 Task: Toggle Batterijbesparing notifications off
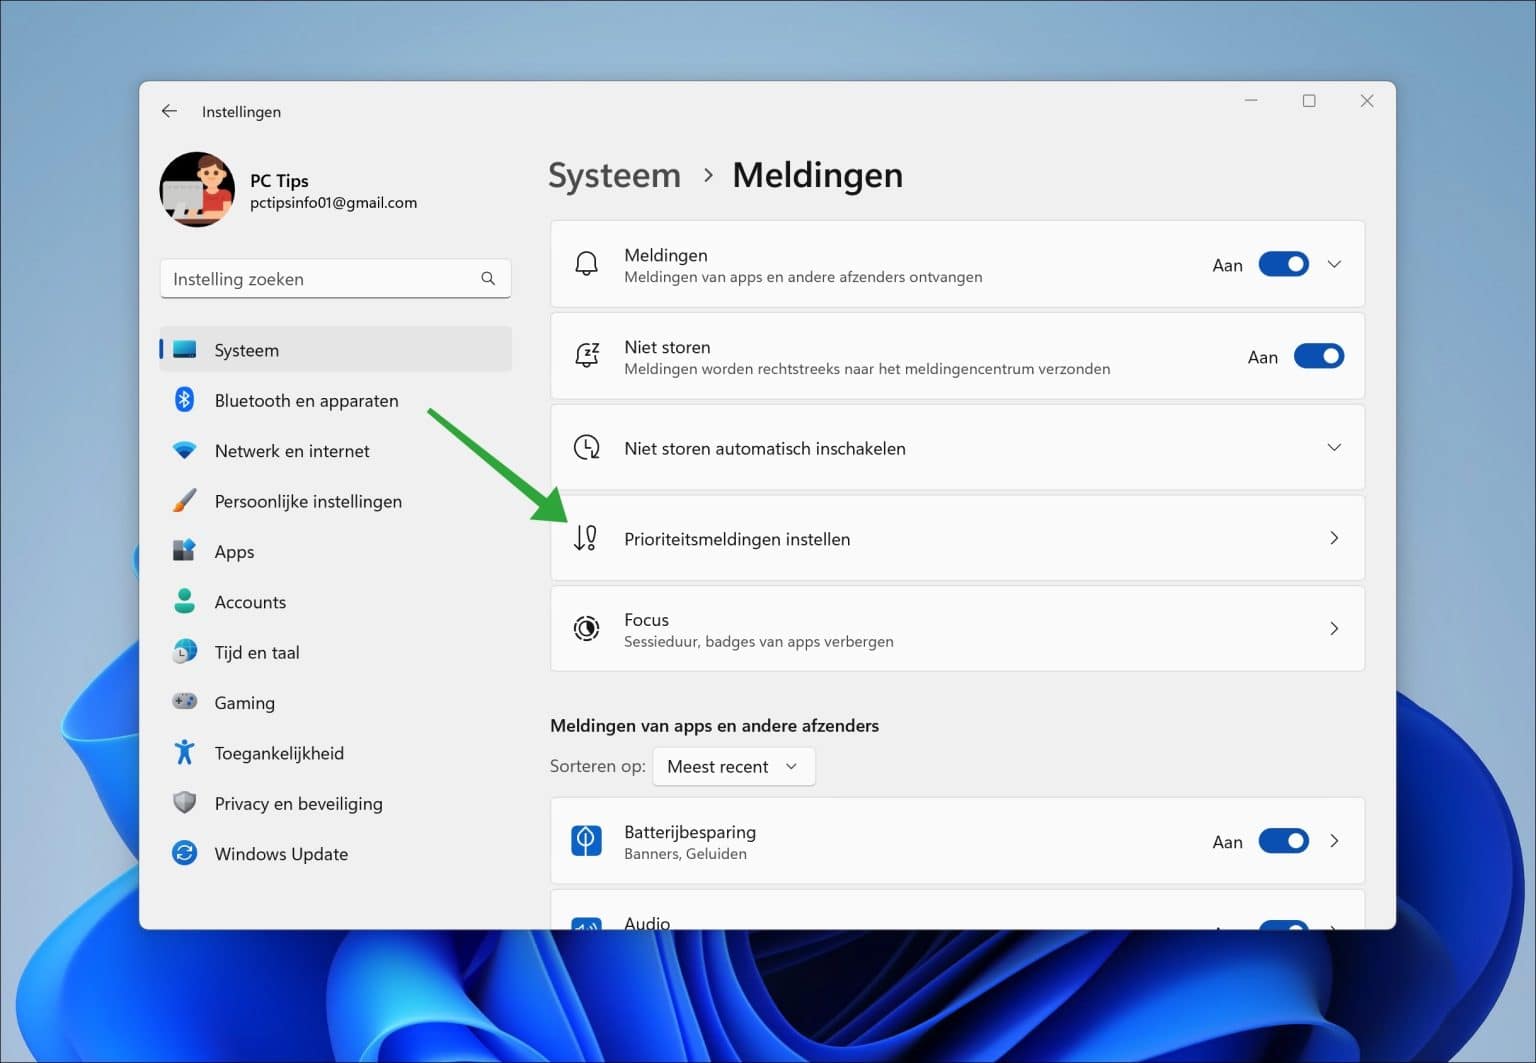1283,841
